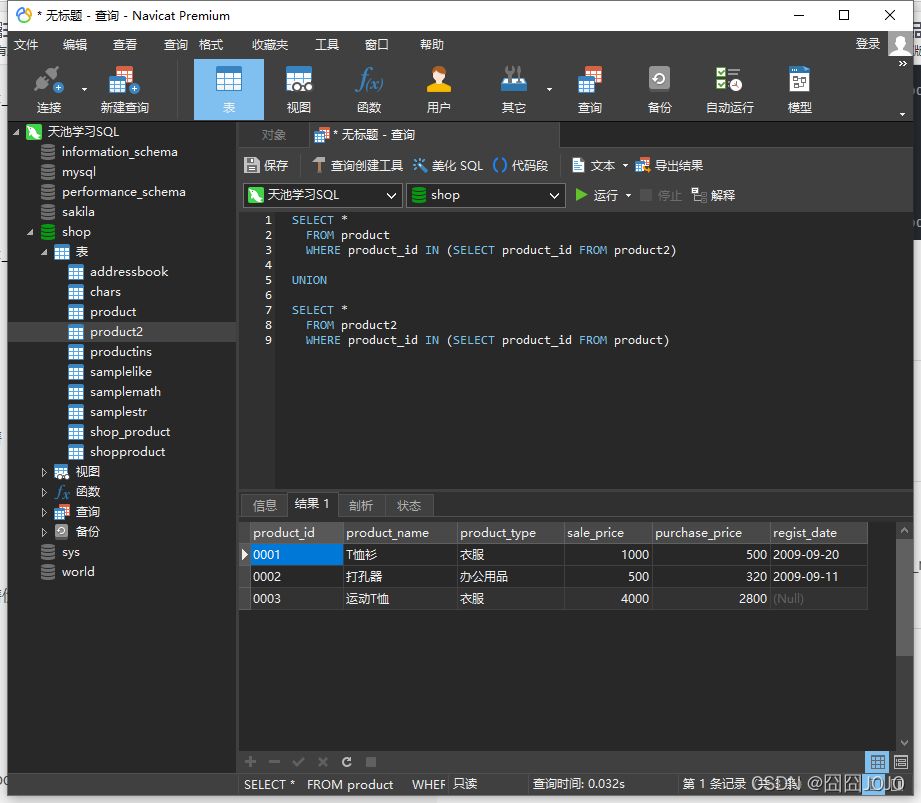
Task: Open the 天池学习SQL connection combo box
Action: pyautogui.click(x=322, y=195)
